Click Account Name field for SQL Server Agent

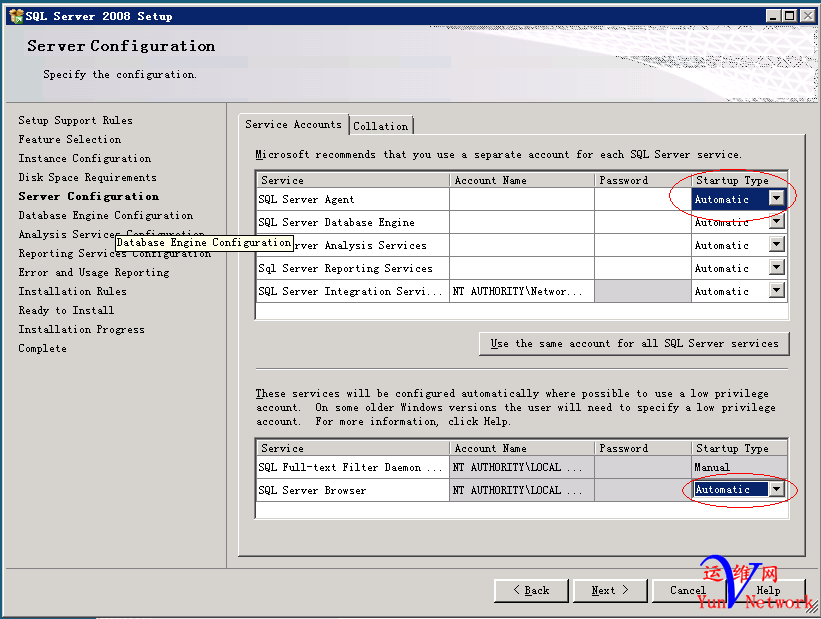(522, 199)
